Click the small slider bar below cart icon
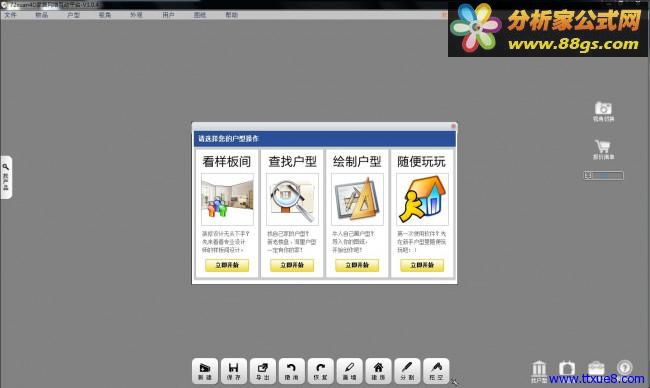This screenshot has height=388, width=650. pyautogui.click(x=603, y=175)
